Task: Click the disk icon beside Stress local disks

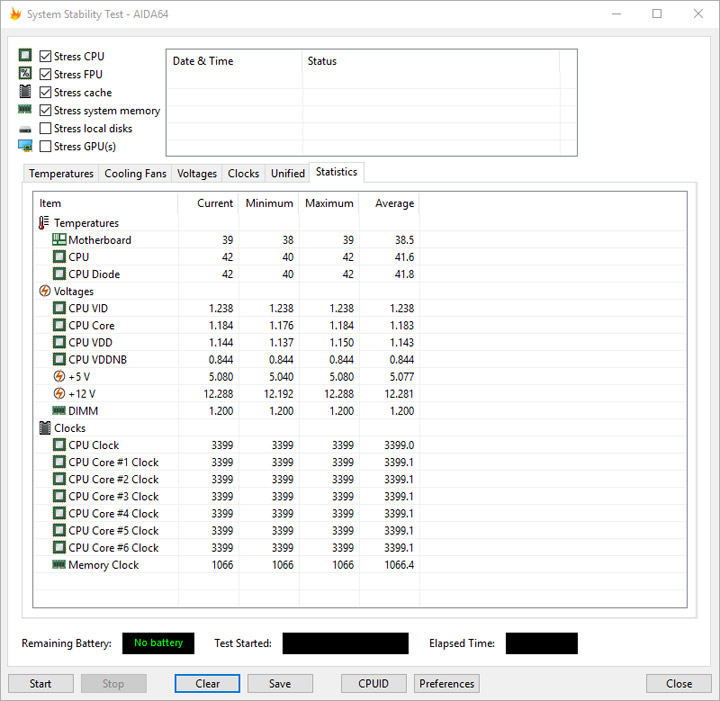Action: pyautogui.click(x=25, y=129)
